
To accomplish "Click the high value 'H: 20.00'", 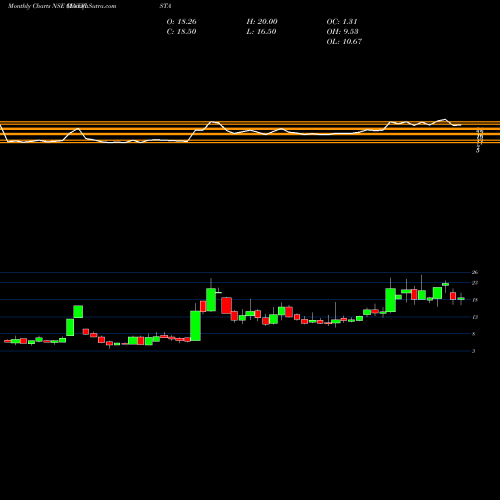I will pos(262,21).
